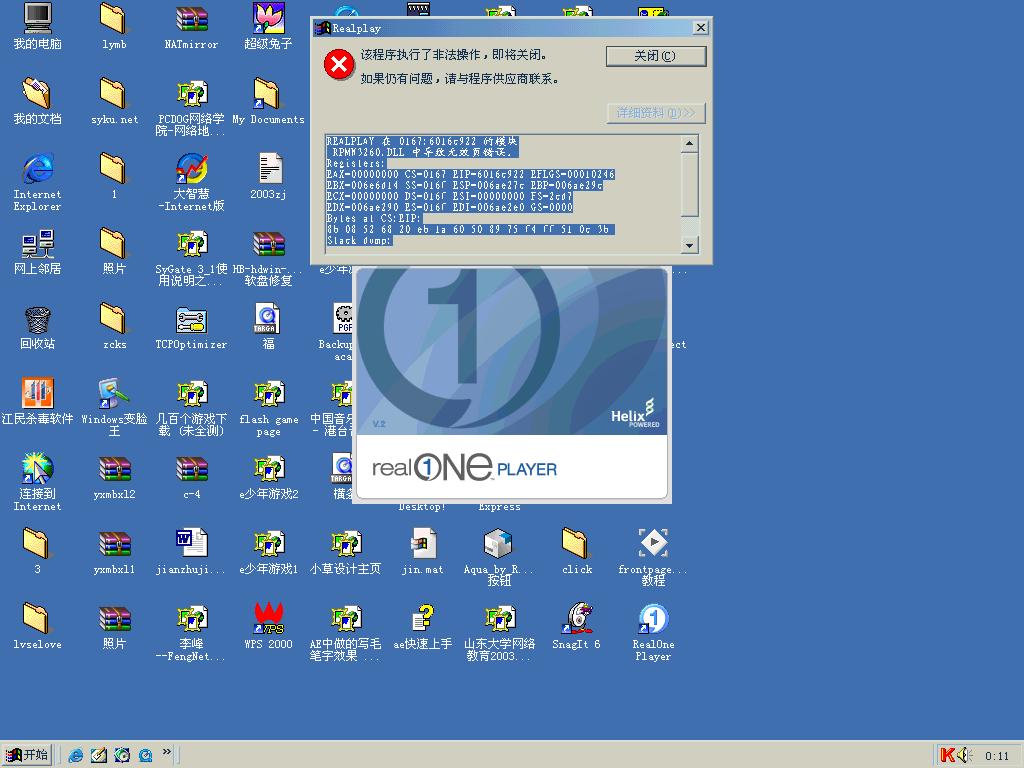Screen dimensions: 1024x768
Task: Launch Internet Explorer from quick launch
Action: tap(76, 756)
